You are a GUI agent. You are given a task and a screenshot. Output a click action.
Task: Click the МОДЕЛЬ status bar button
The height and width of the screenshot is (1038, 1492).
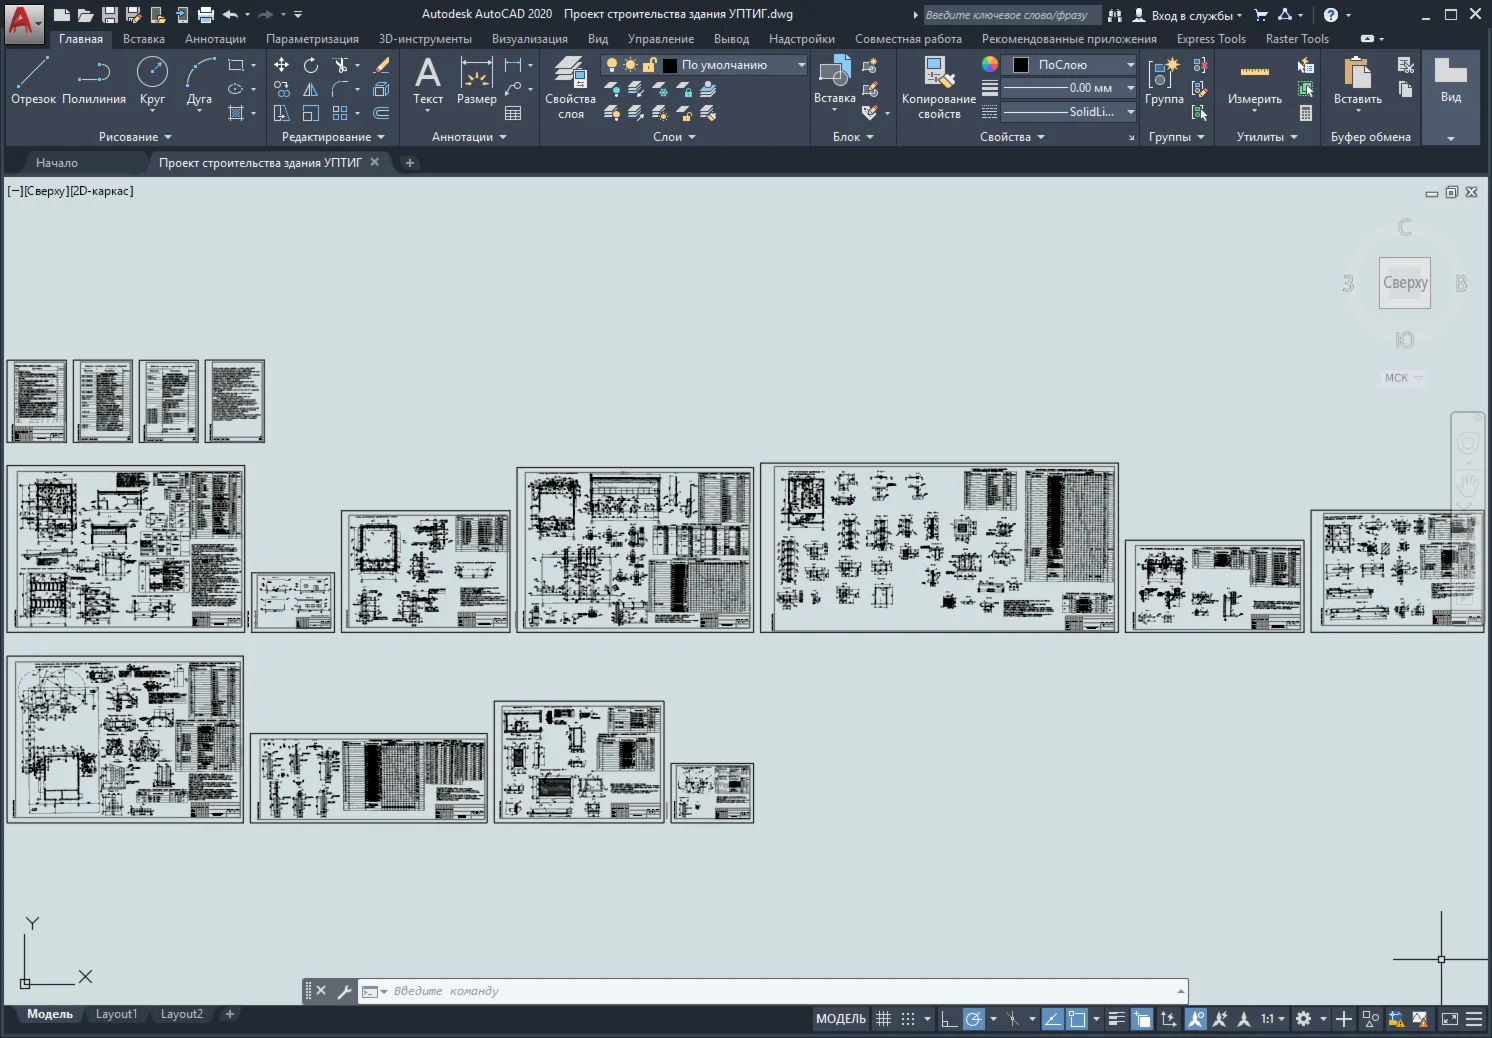coord(841,1019)
